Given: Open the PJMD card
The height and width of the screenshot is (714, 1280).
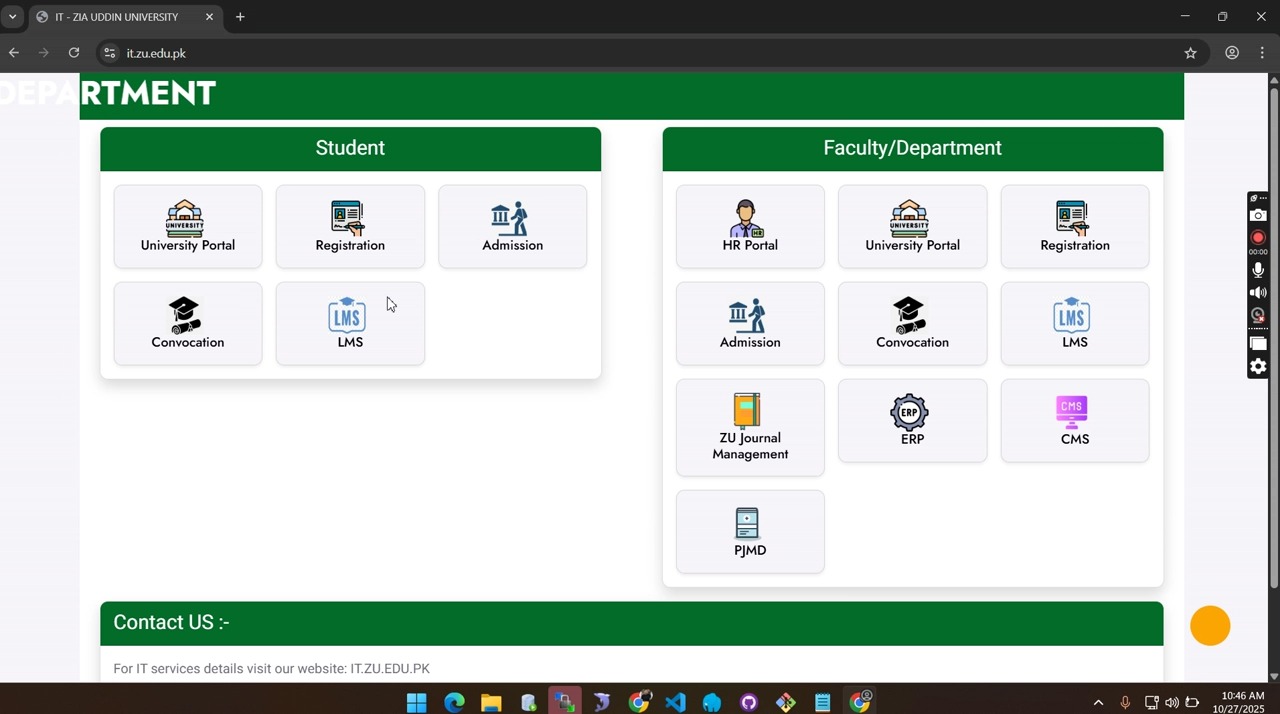Looking at the screenshot, I should click(x=750, y=531).
